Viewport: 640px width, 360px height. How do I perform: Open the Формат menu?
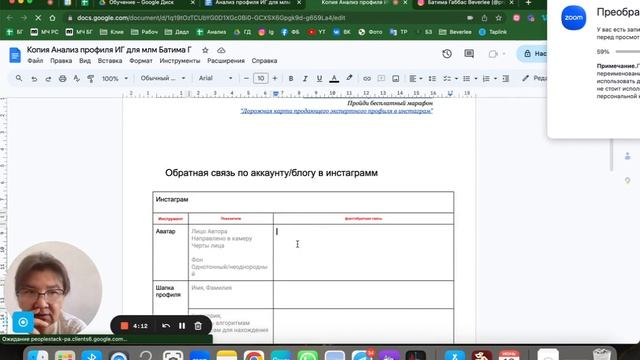tap(141, 61)
